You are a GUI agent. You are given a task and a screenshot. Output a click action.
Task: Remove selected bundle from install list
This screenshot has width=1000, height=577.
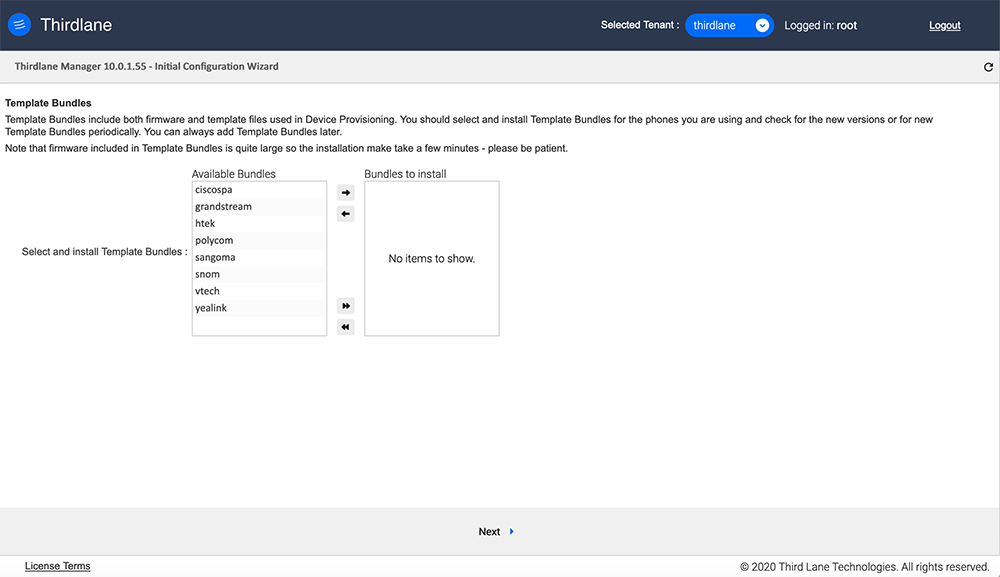pyautogui.click(x=346, y=214)
